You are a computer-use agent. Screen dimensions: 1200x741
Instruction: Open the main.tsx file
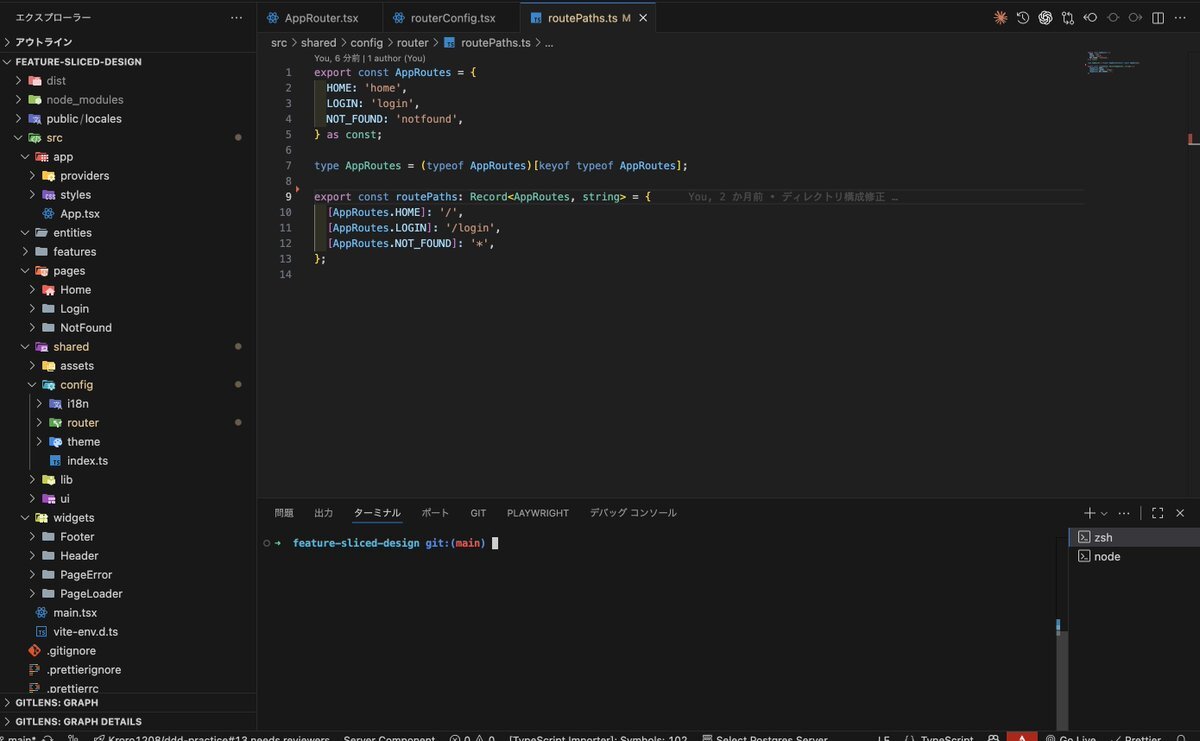tap(75, 613)
